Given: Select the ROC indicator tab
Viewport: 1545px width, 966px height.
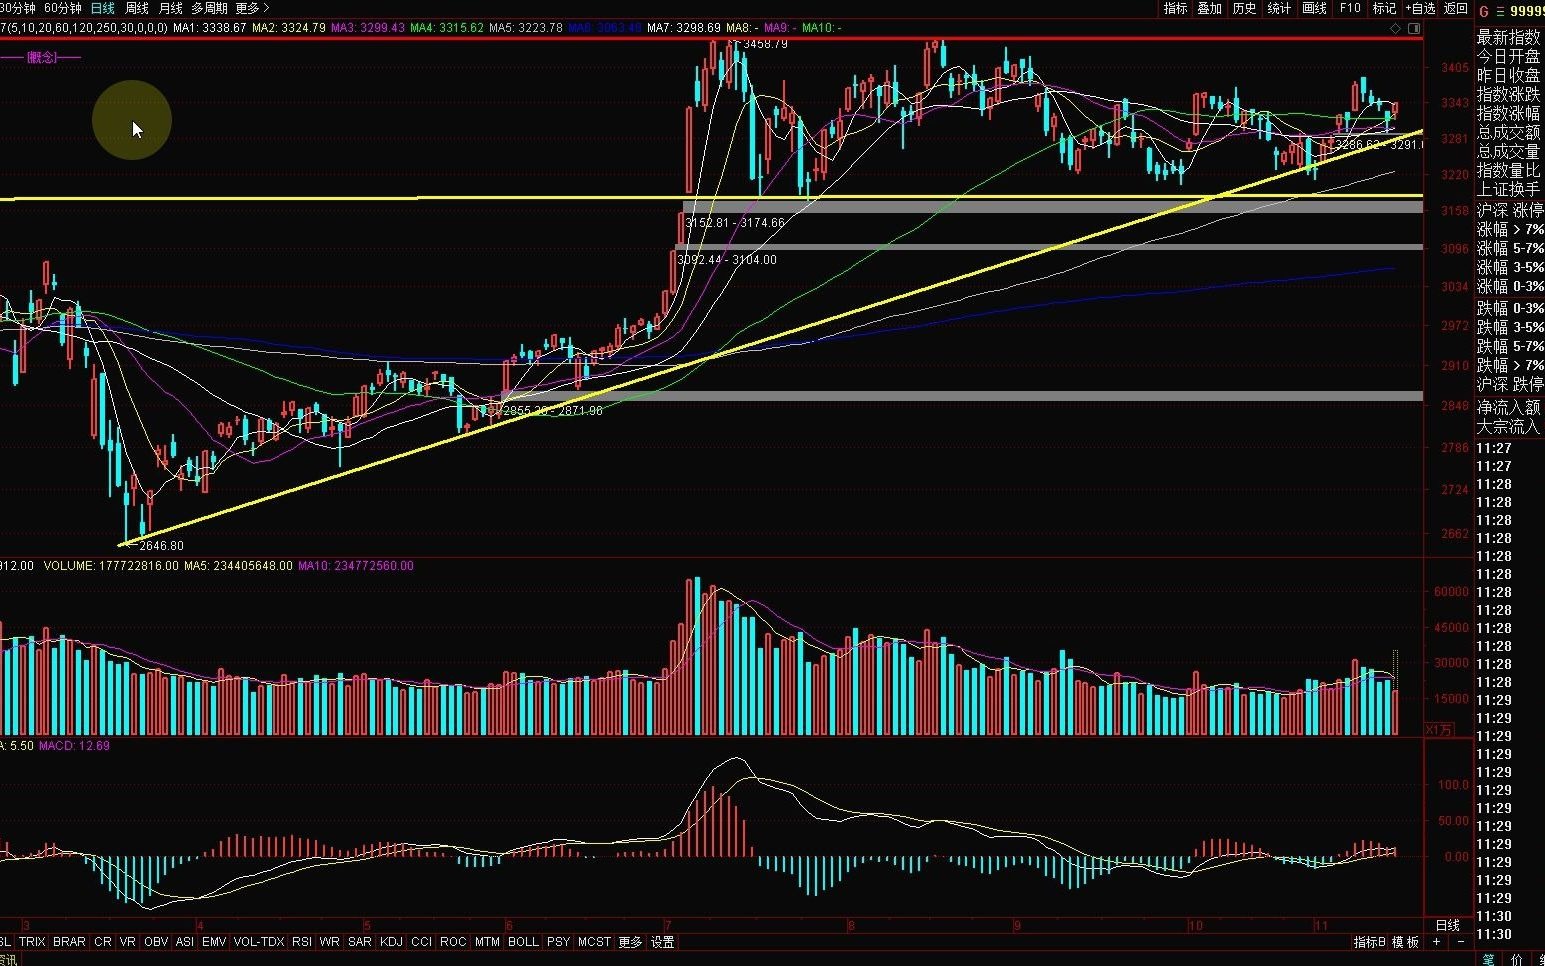Looking at the screenshot, I should (x=453, y=942).
